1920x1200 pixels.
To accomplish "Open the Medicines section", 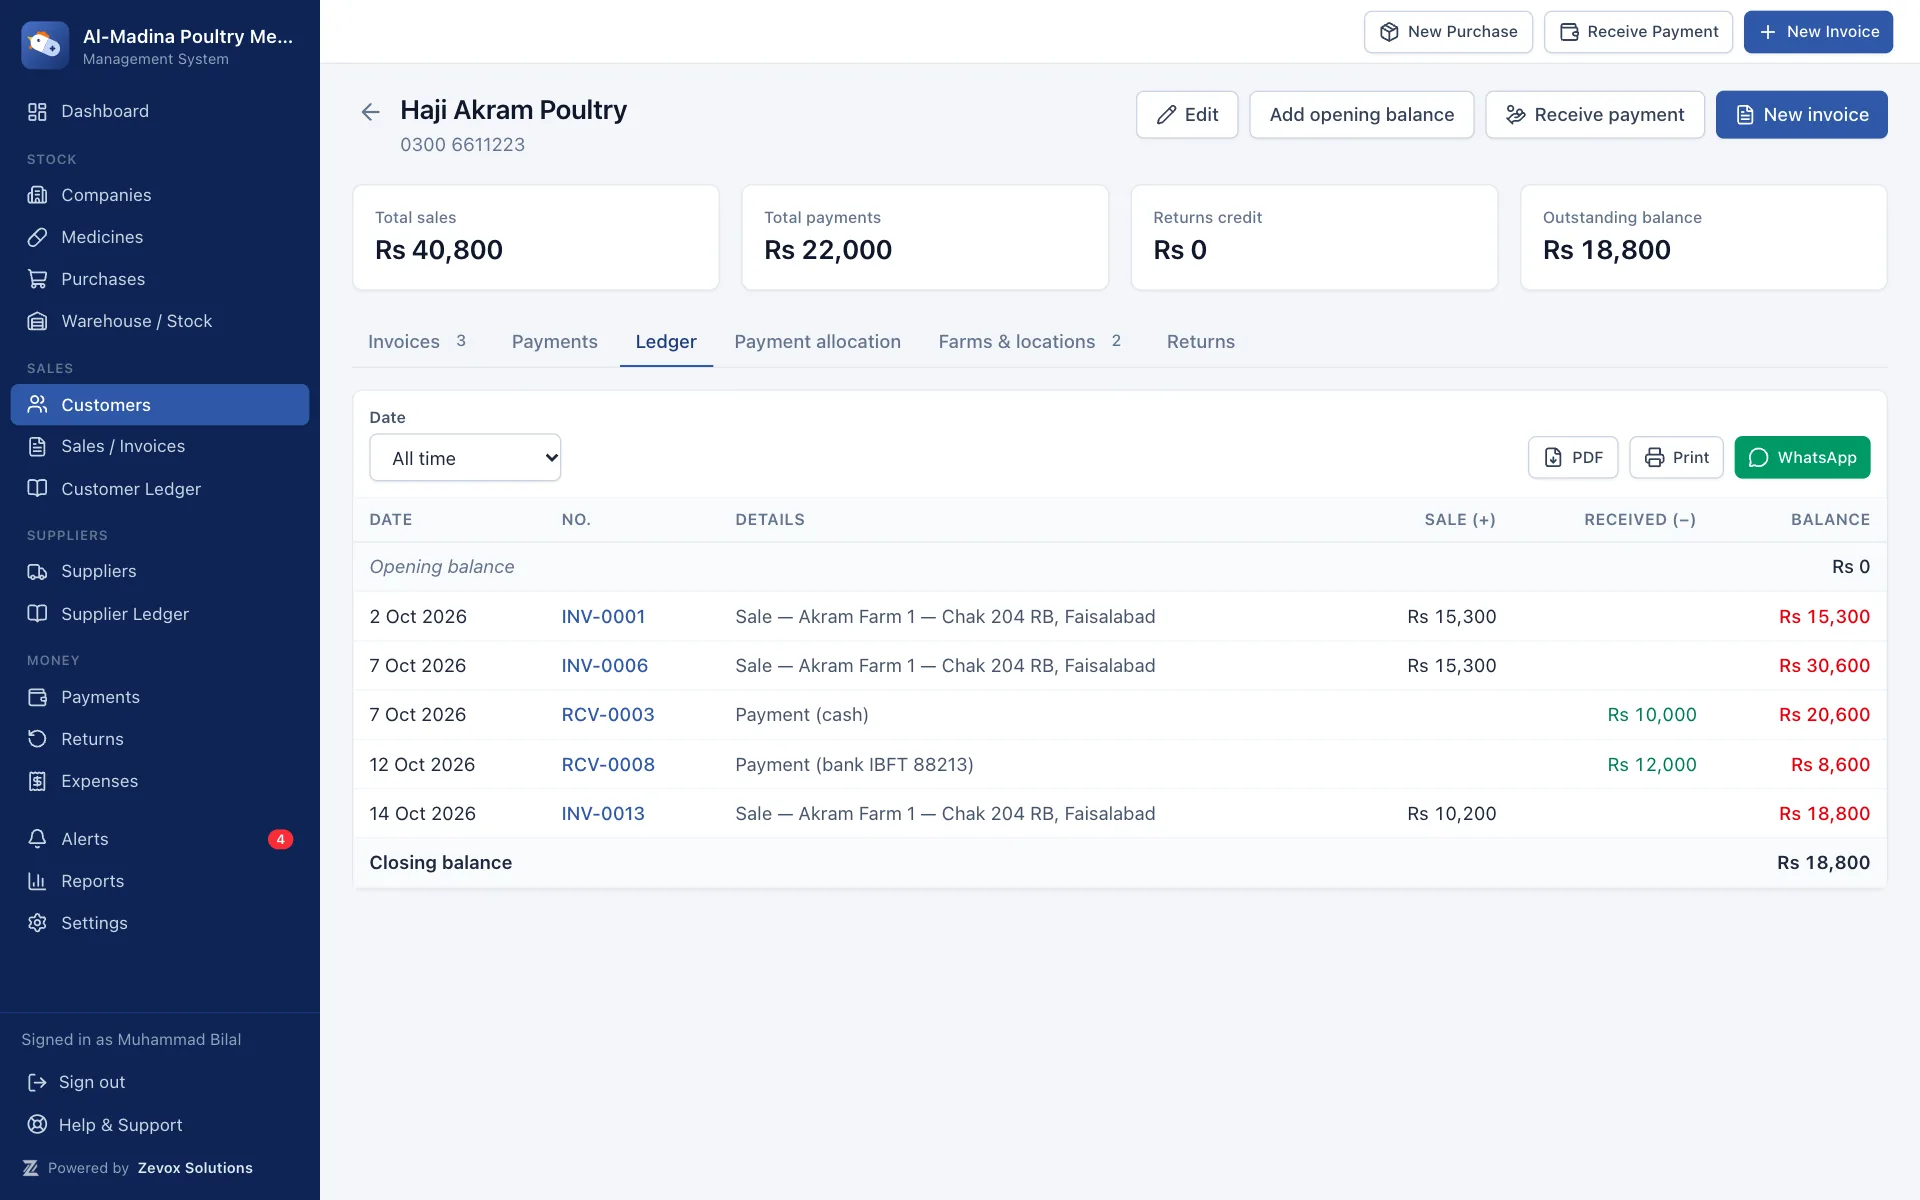I will coord(160,237).
